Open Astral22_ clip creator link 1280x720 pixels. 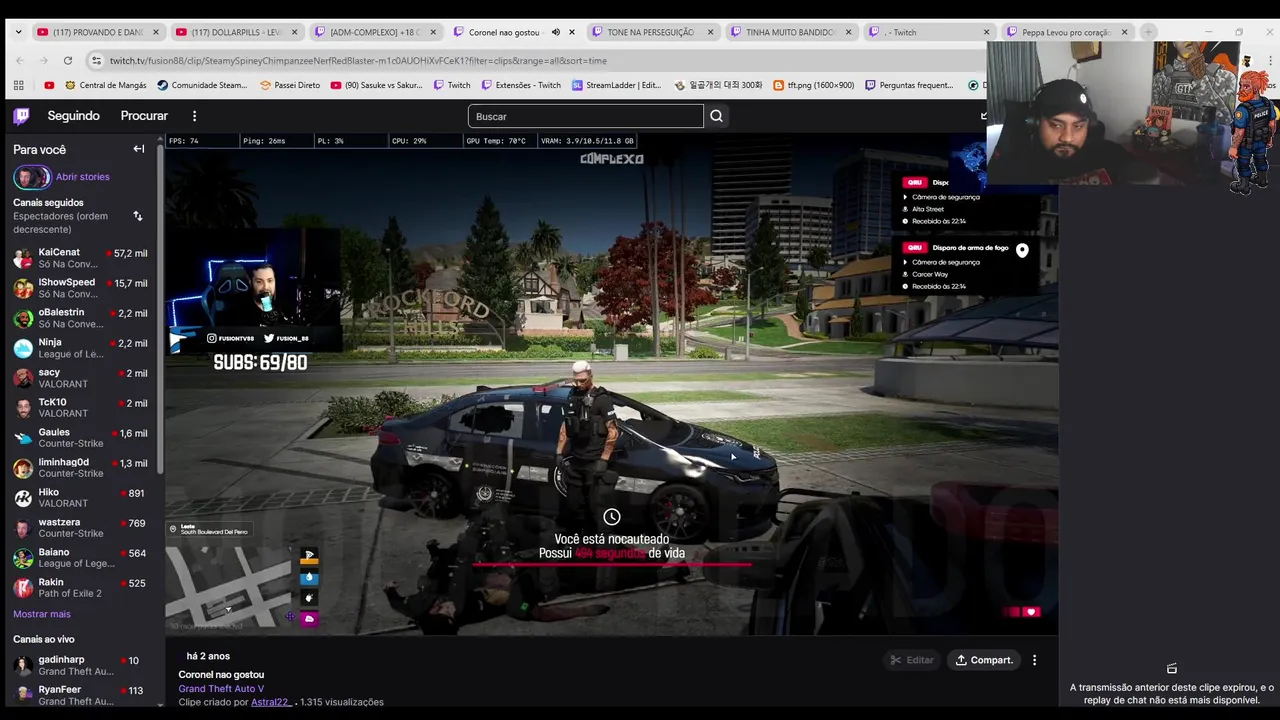(271, 702)
